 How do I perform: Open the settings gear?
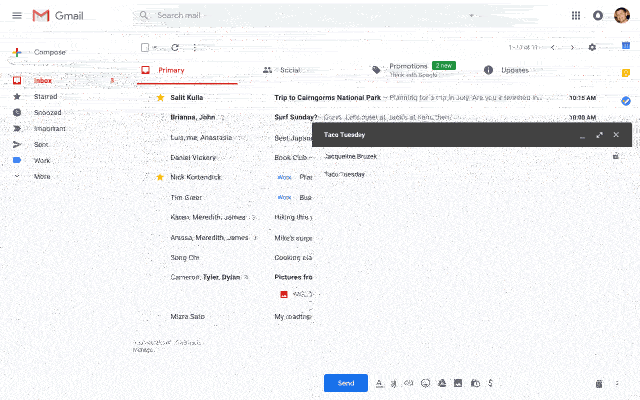[x=592, y=47]
